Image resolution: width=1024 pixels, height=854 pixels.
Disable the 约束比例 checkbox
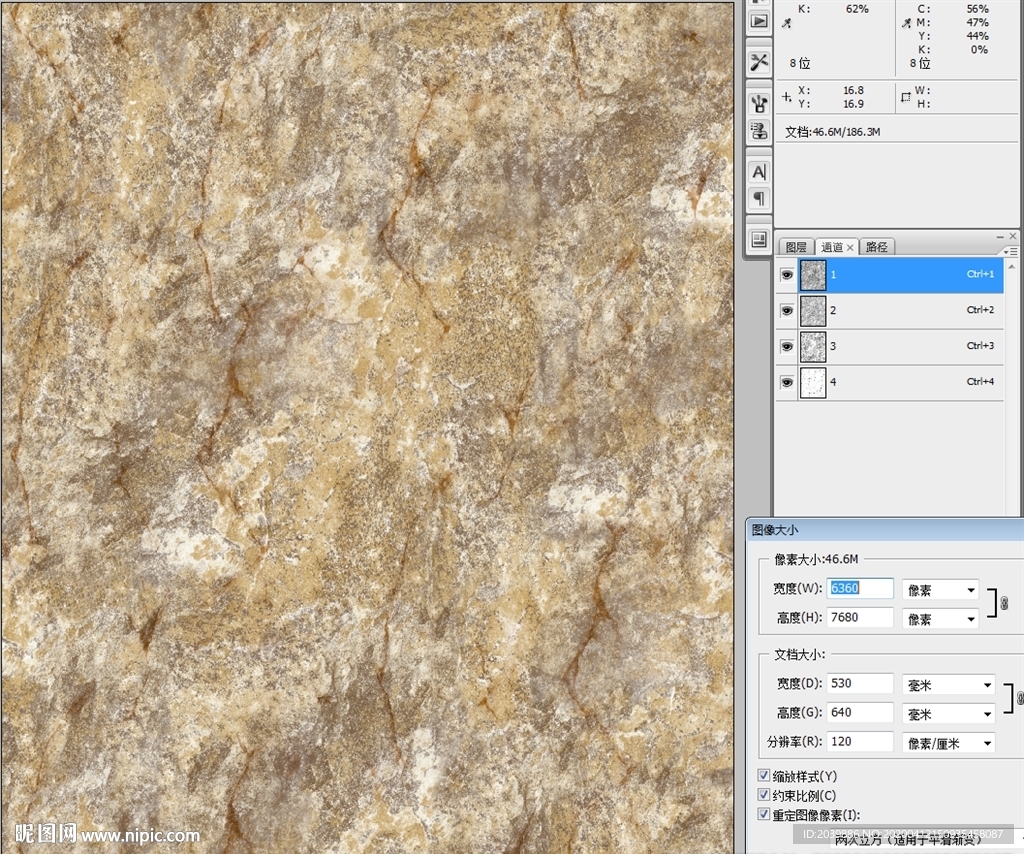point(764,795)
